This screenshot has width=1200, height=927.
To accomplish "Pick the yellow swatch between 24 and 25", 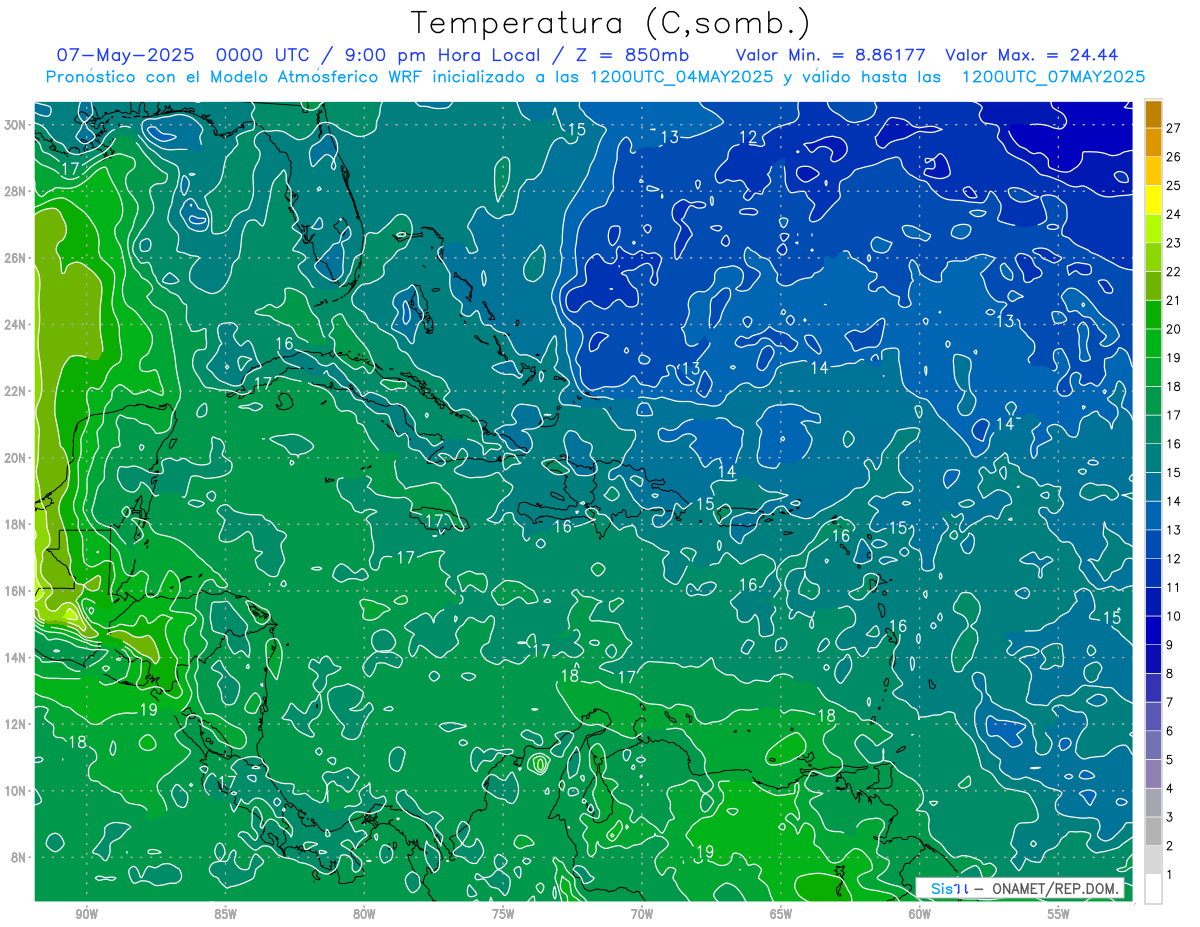I will pos(1153,200).
